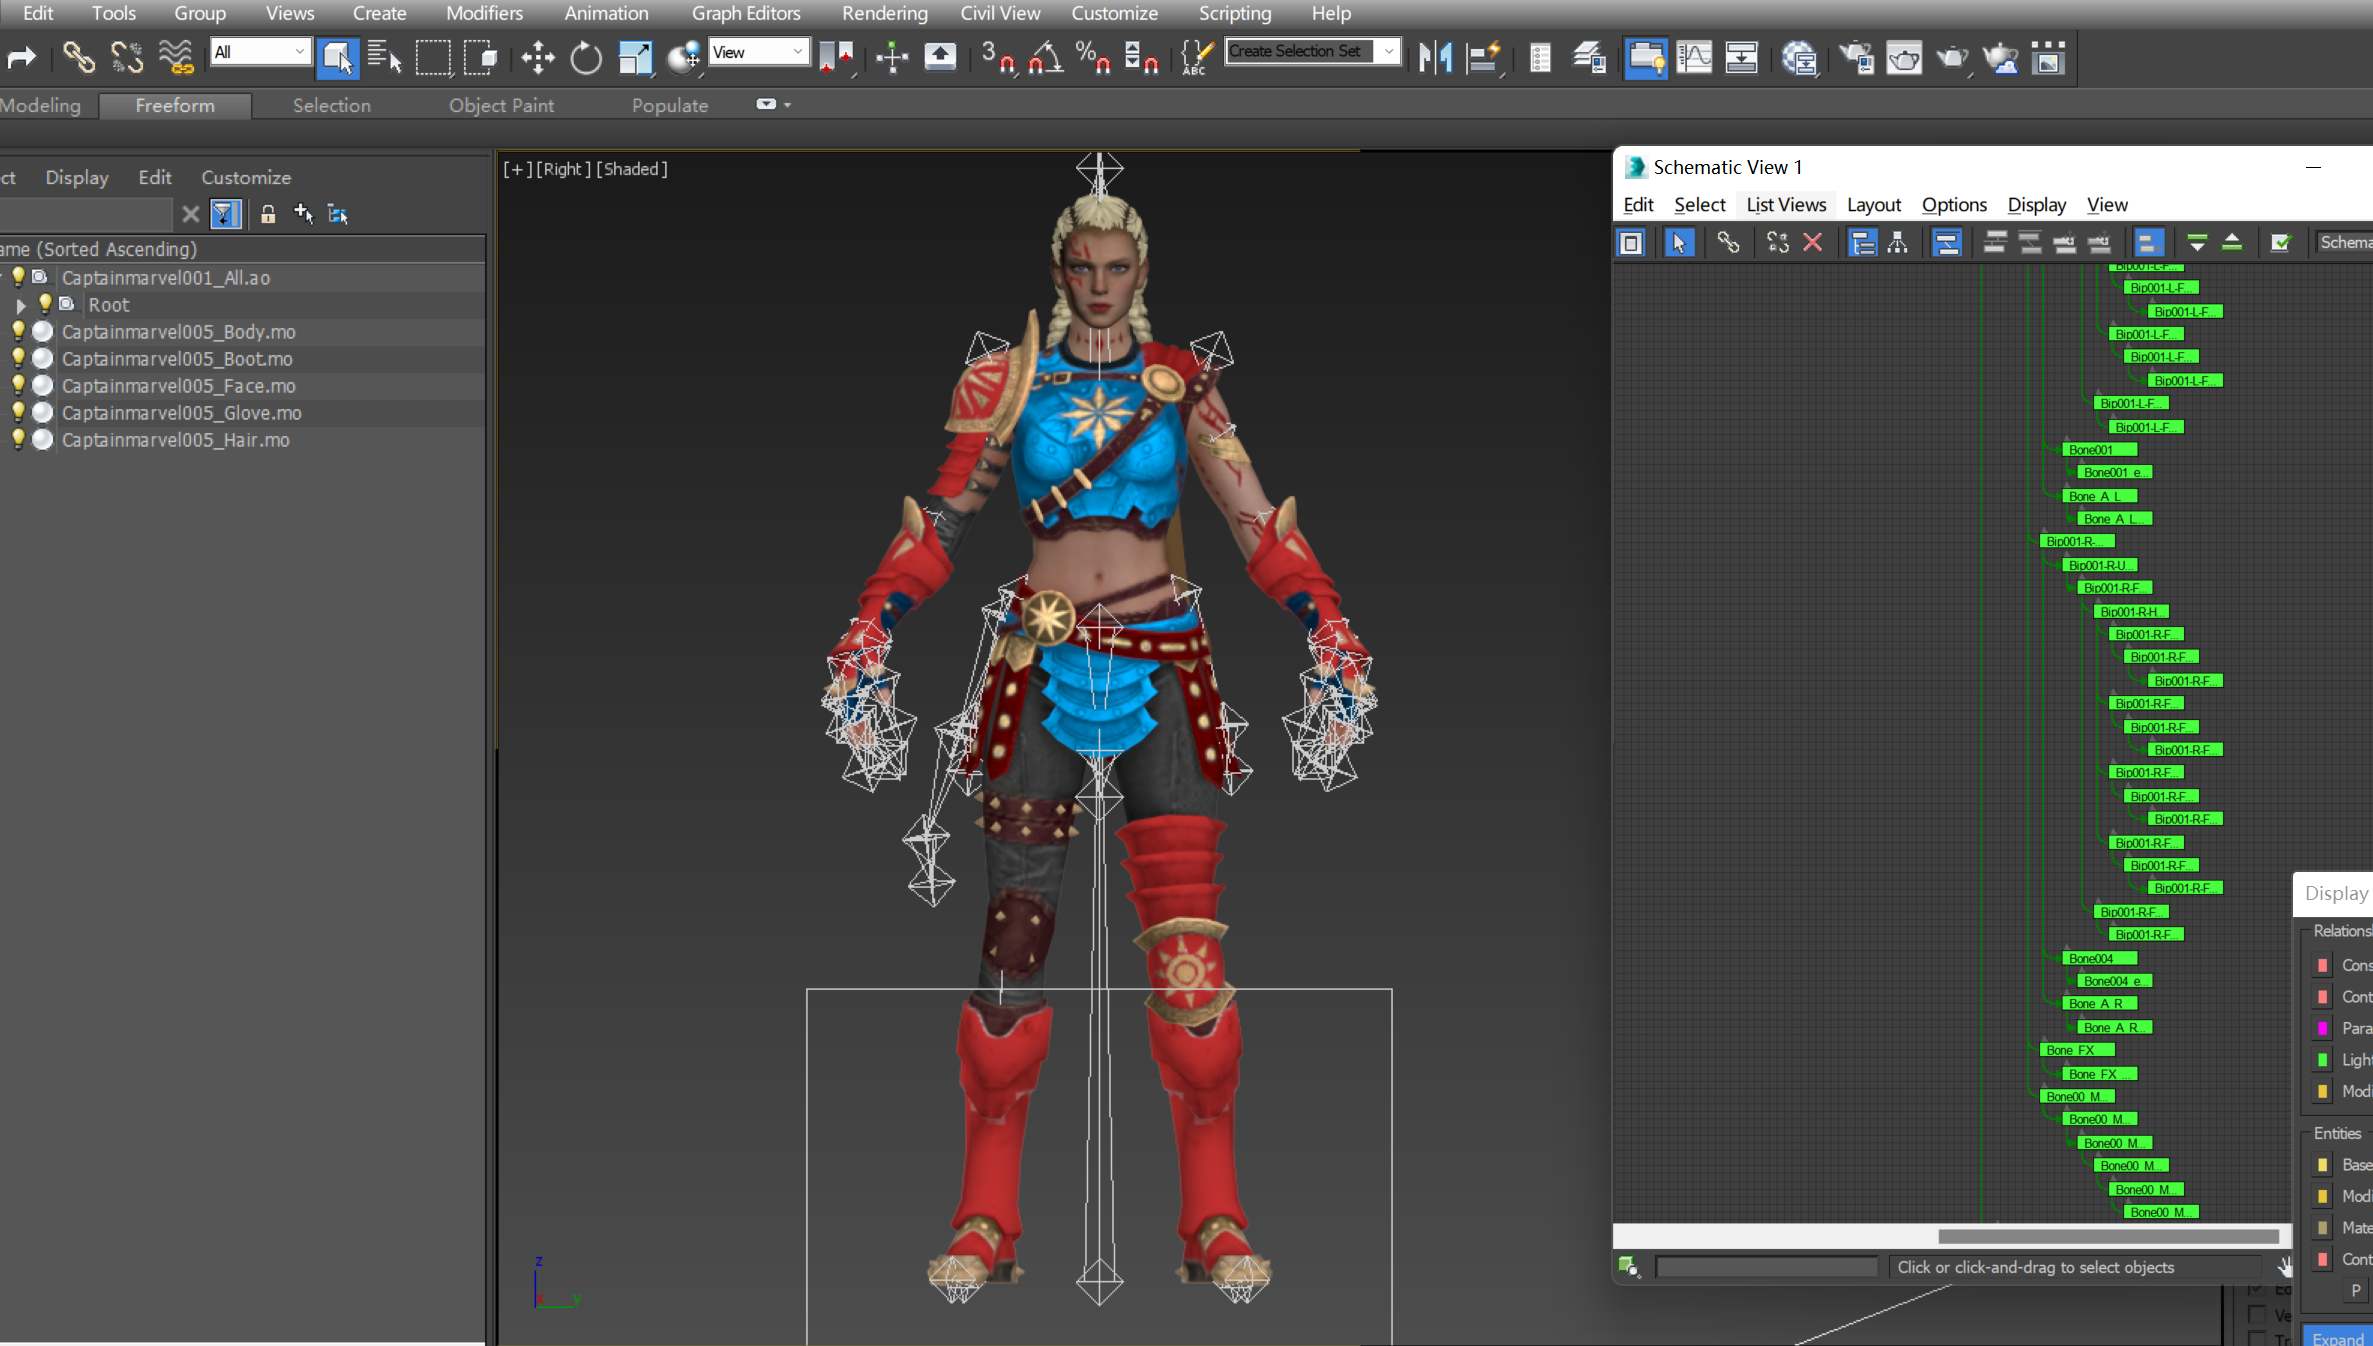Open the Render Setup teapot icon
This screenshot has width=2373, height=1346.
point(1857,57)
